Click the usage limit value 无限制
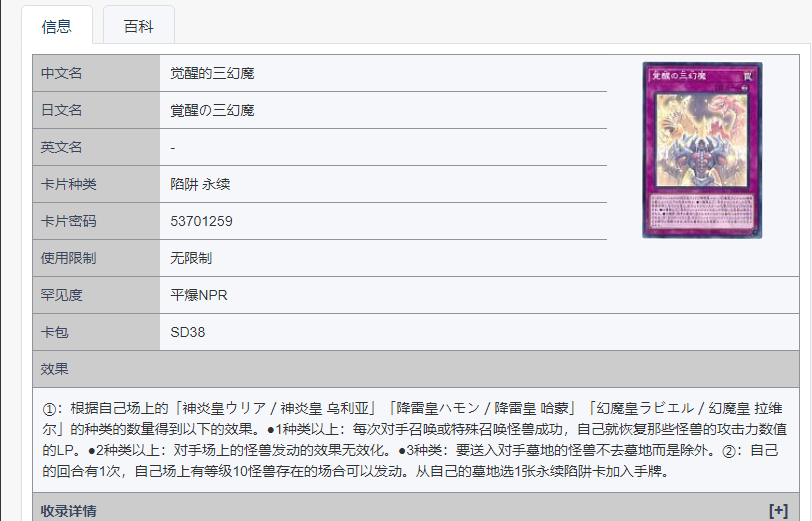The height and width of the screenshot is (521, 812). (x=191, y=258)
